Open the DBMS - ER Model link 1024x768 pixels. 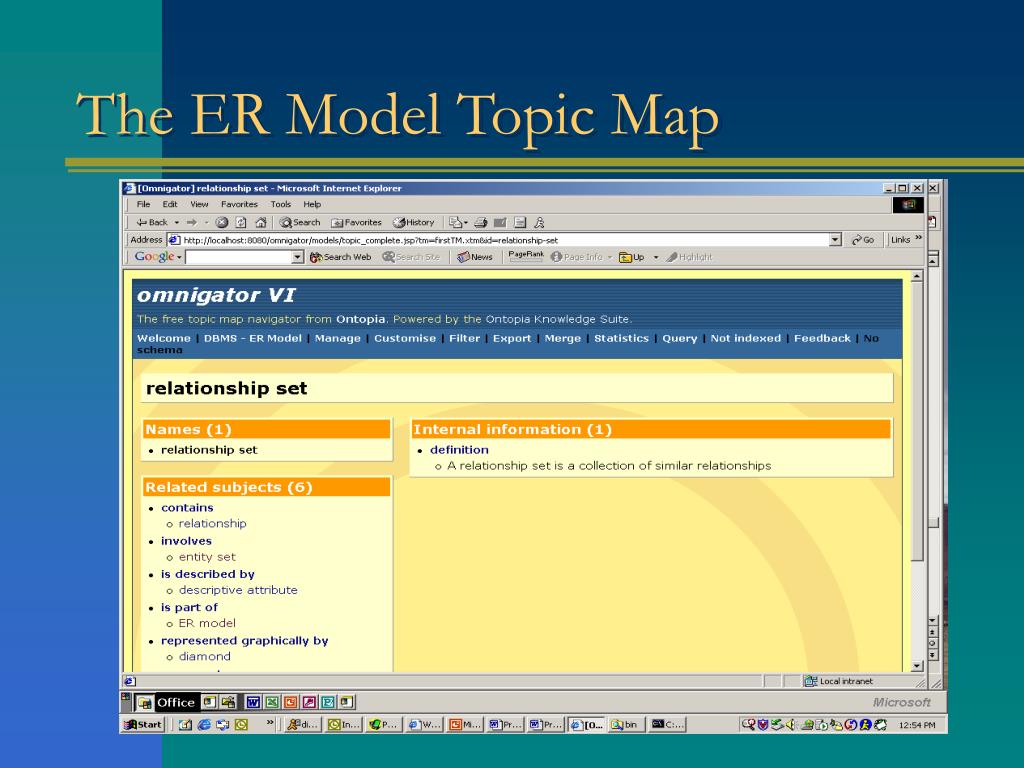click(253, 338)
